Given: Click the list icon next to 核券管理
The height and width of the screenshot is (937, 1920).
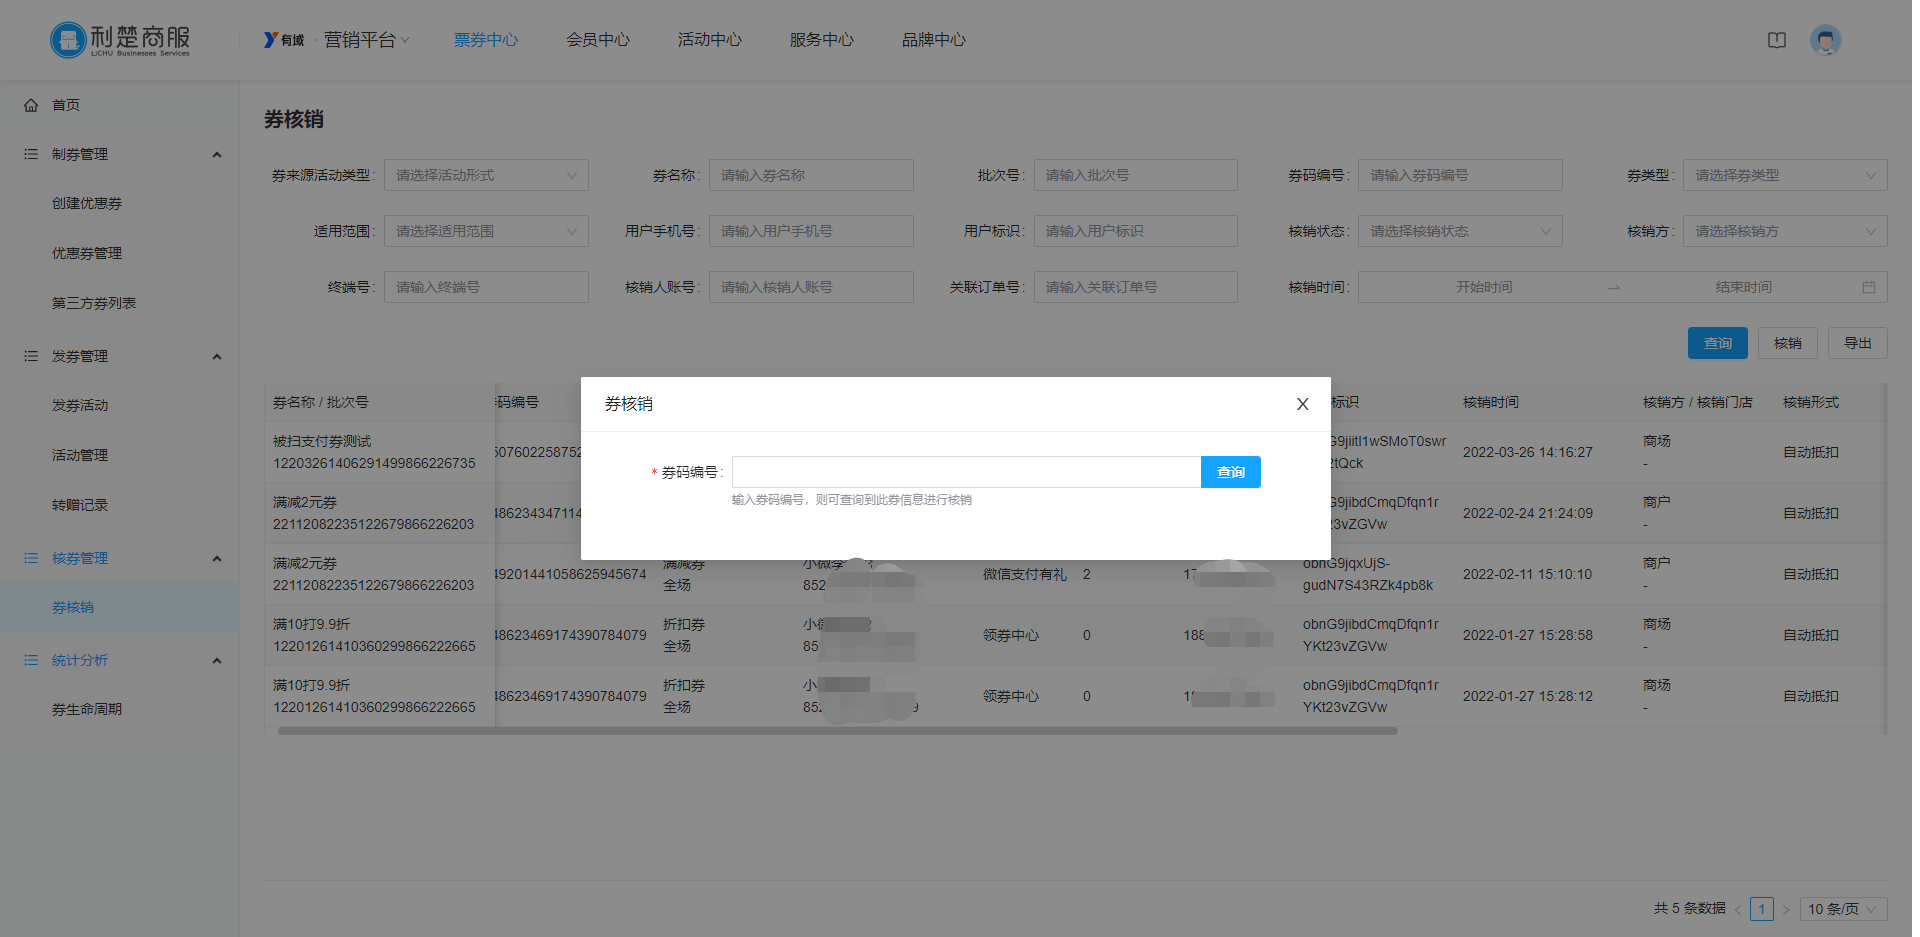Looking at the screenshot, I should [x=31, y=558].
